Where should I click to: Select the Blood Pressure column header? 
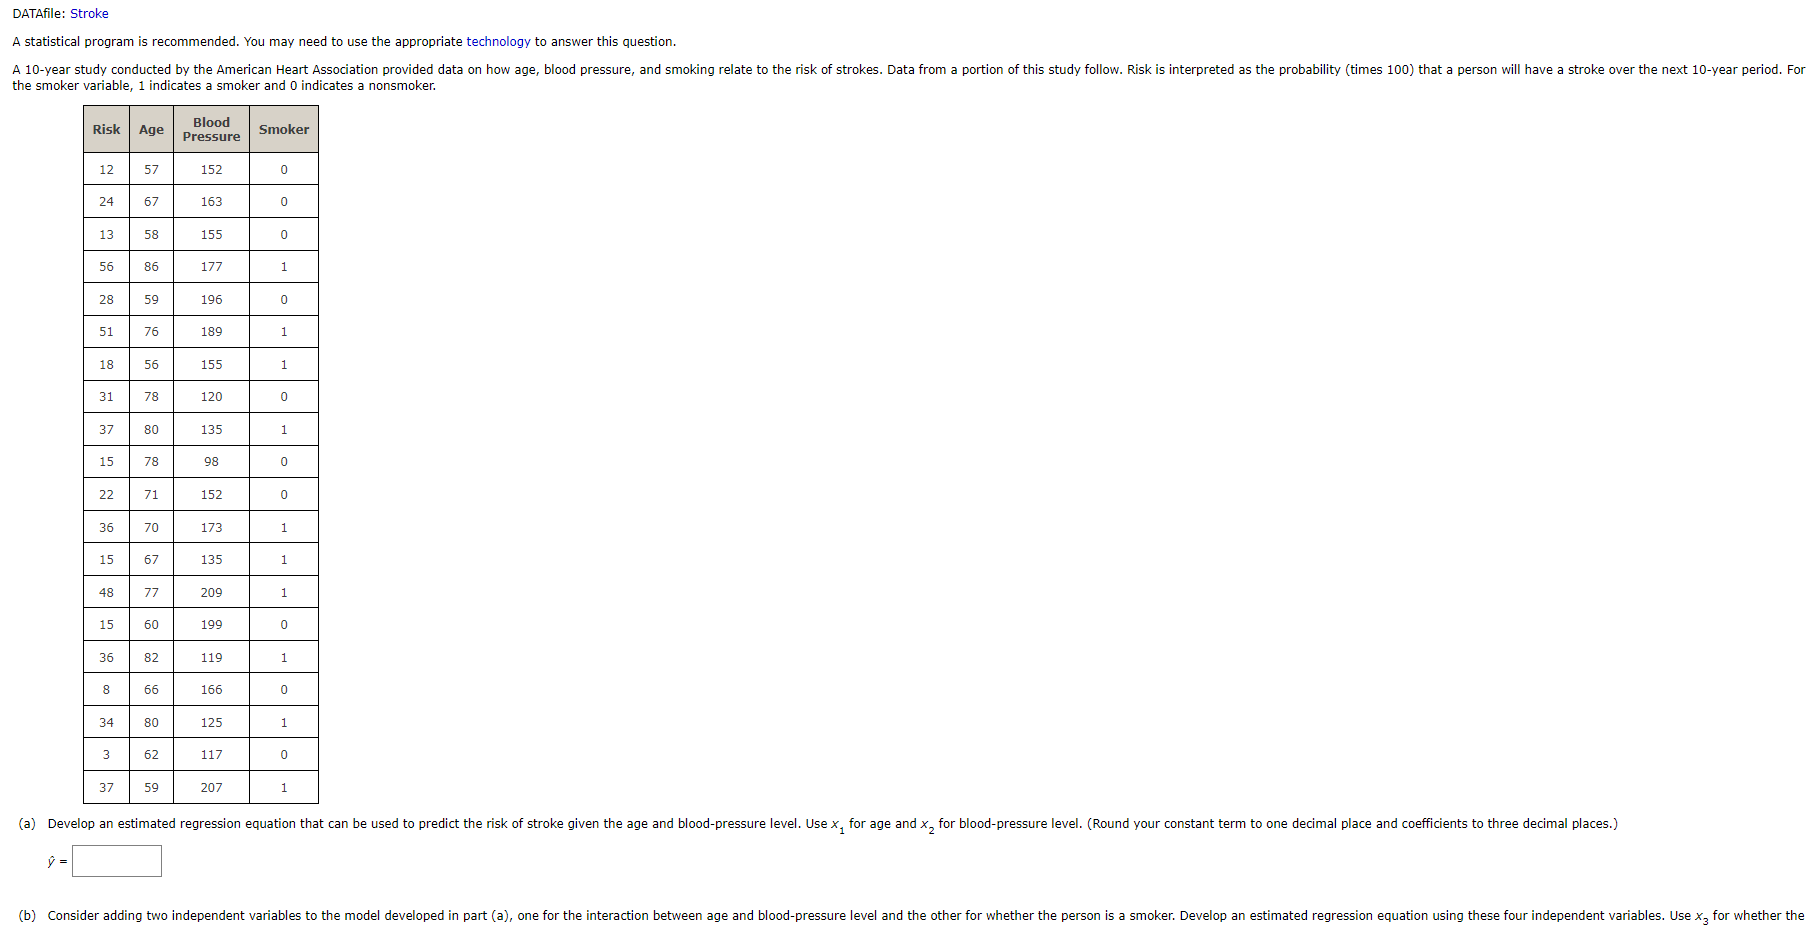(211, 130)
